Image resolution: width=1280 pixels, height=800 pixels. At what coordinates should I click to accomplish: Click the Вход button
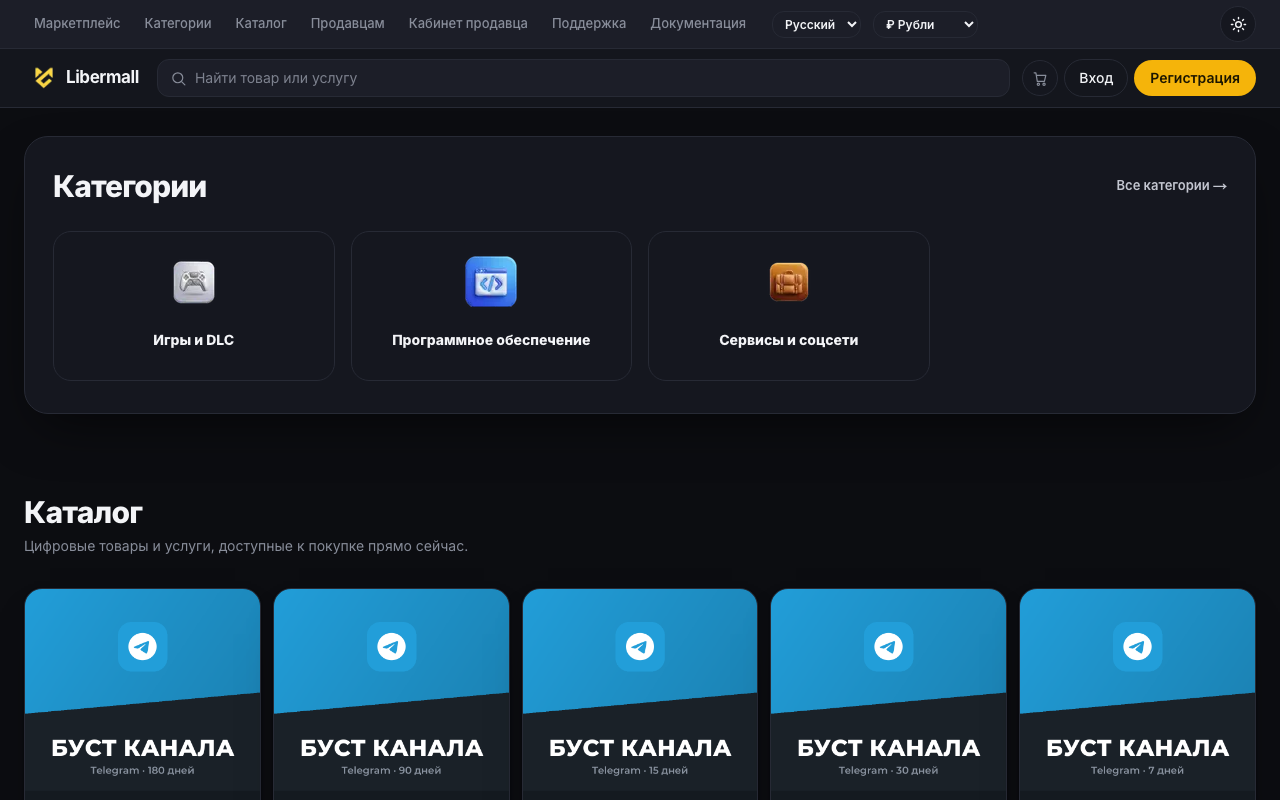click(1096, 78)
